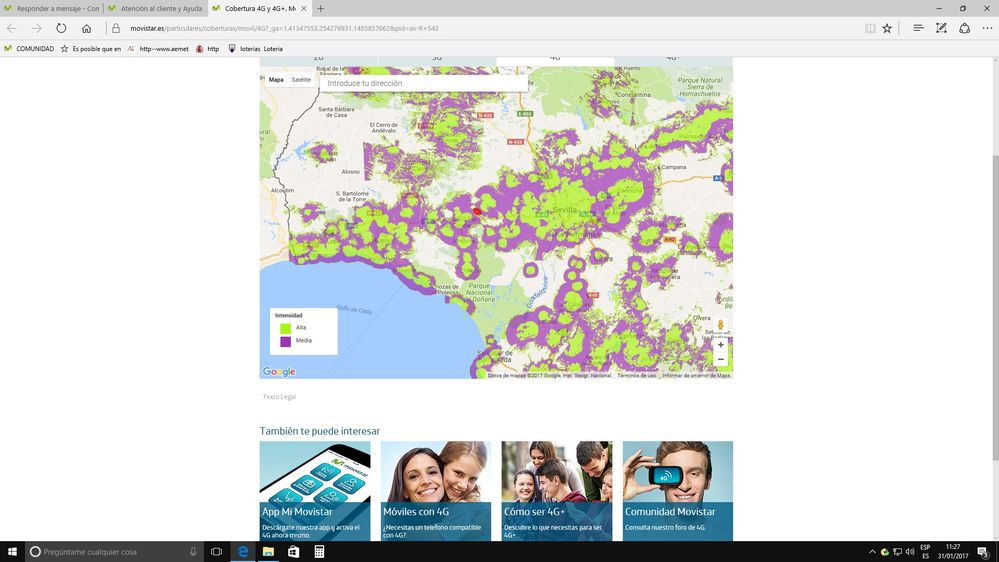The width and height of the screenshot is (999, 562).
Task: Open the Texto Legal link
Action: pyautogui.click(x=279, y=397)
